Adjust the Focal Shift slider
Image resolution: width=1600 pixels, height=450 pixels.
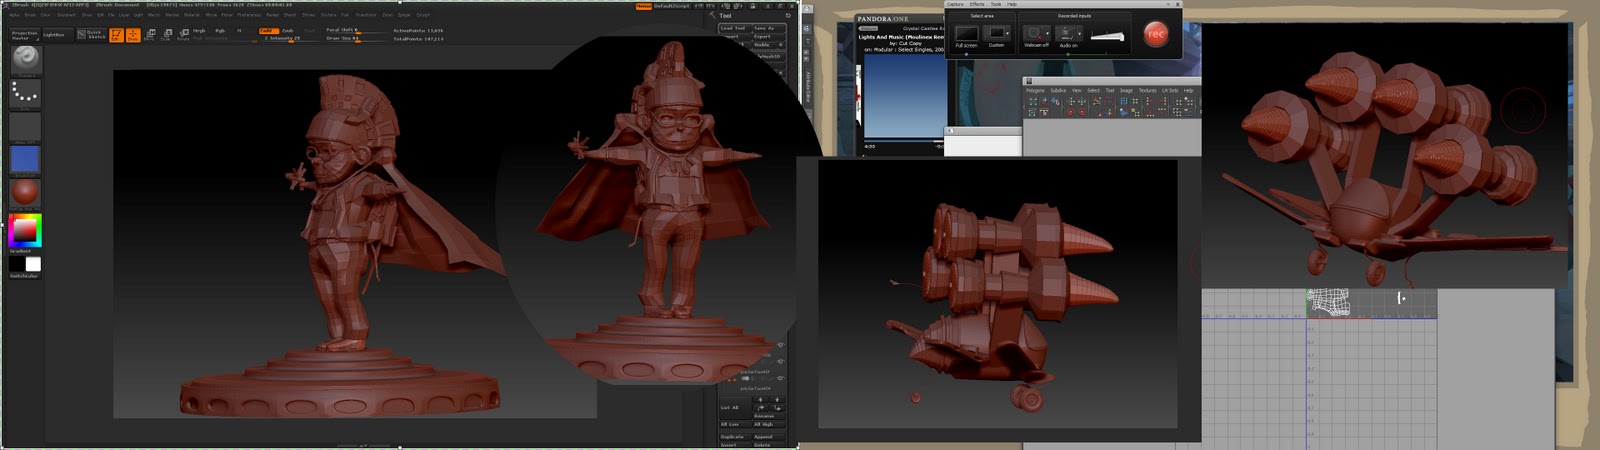pyautogui.click(x=355, y=30)
